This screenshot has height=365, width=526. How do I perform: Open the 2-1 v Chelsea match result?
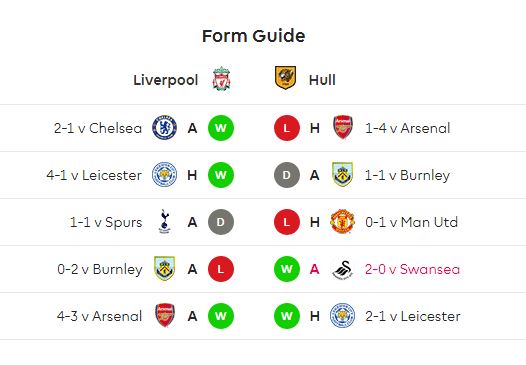click(98, 128)
